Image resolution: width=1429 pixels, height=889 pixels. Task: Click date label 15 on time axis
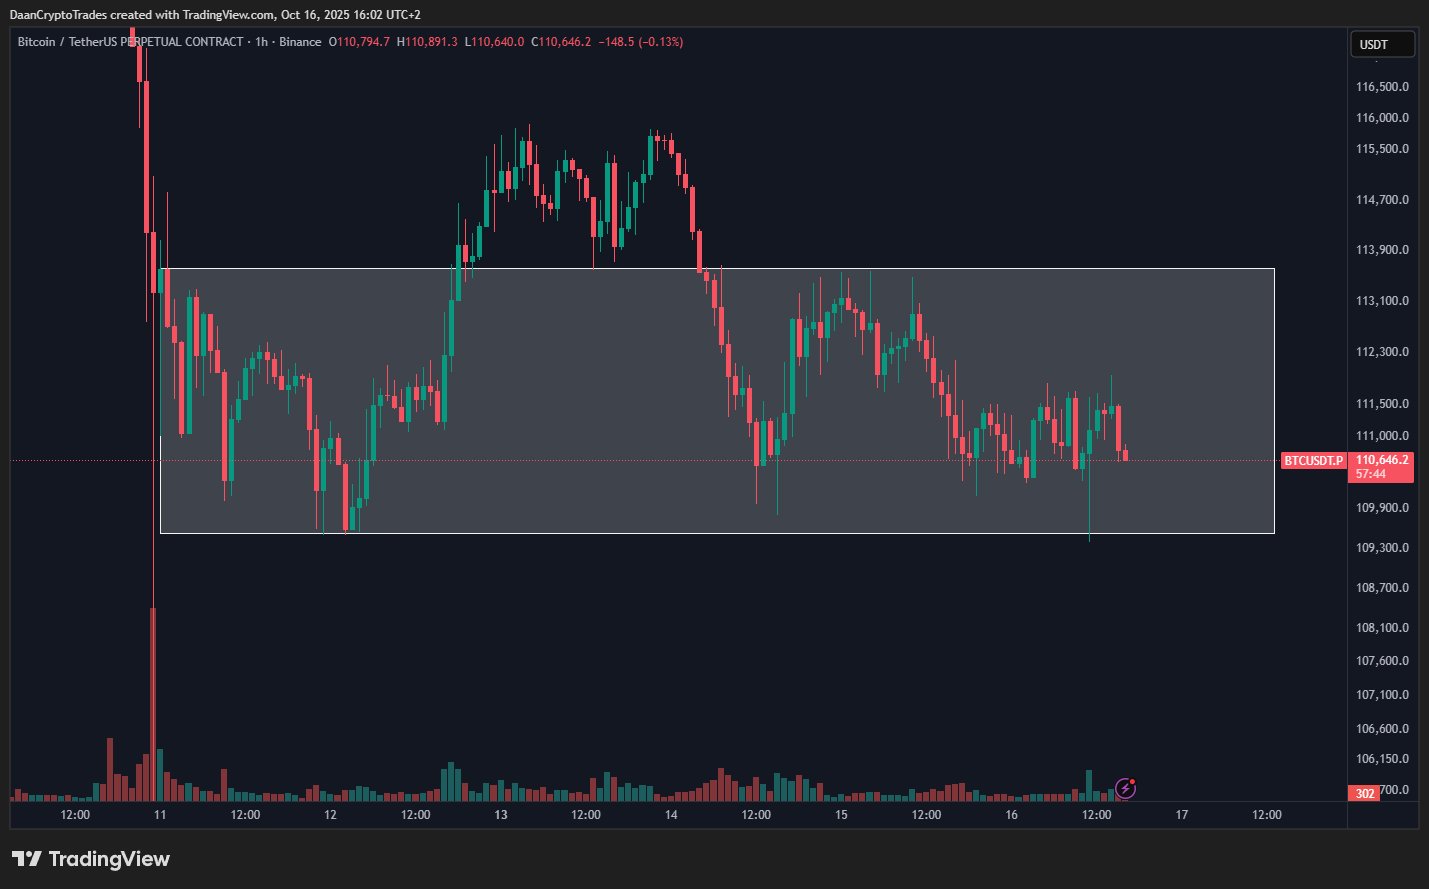pos(841,815)
